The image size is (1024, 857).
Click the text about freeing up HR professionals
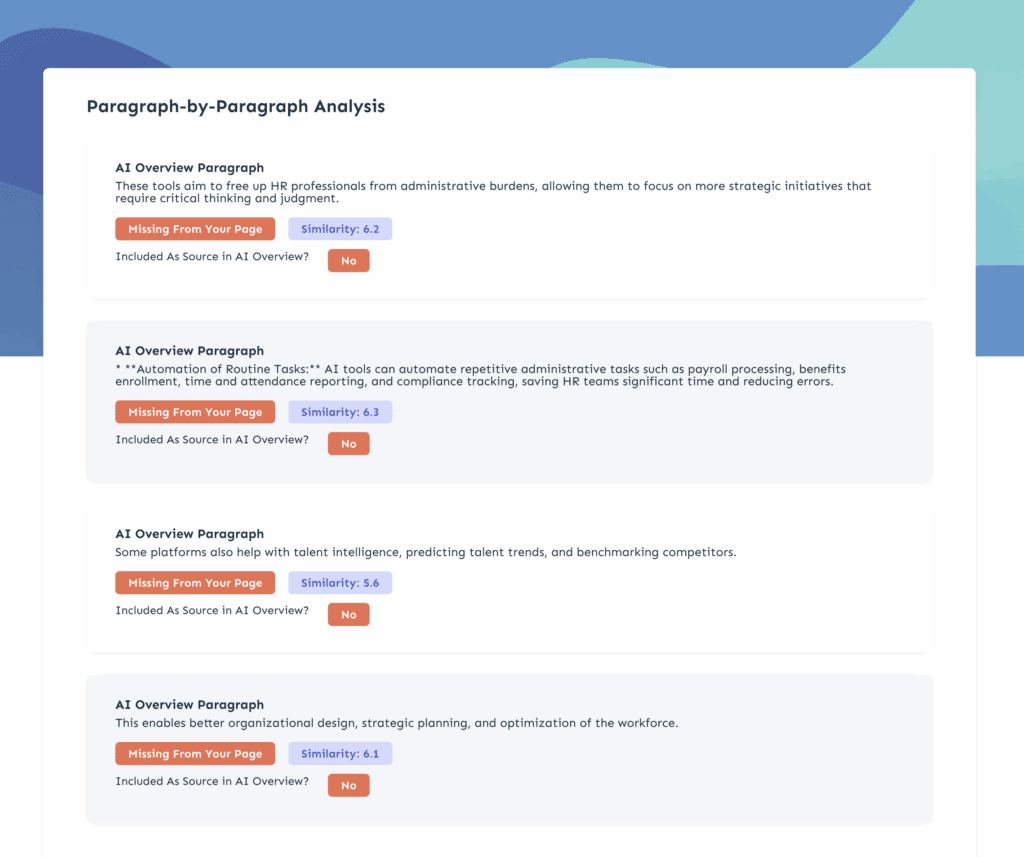pyautogui.click(x=493, y=192)
